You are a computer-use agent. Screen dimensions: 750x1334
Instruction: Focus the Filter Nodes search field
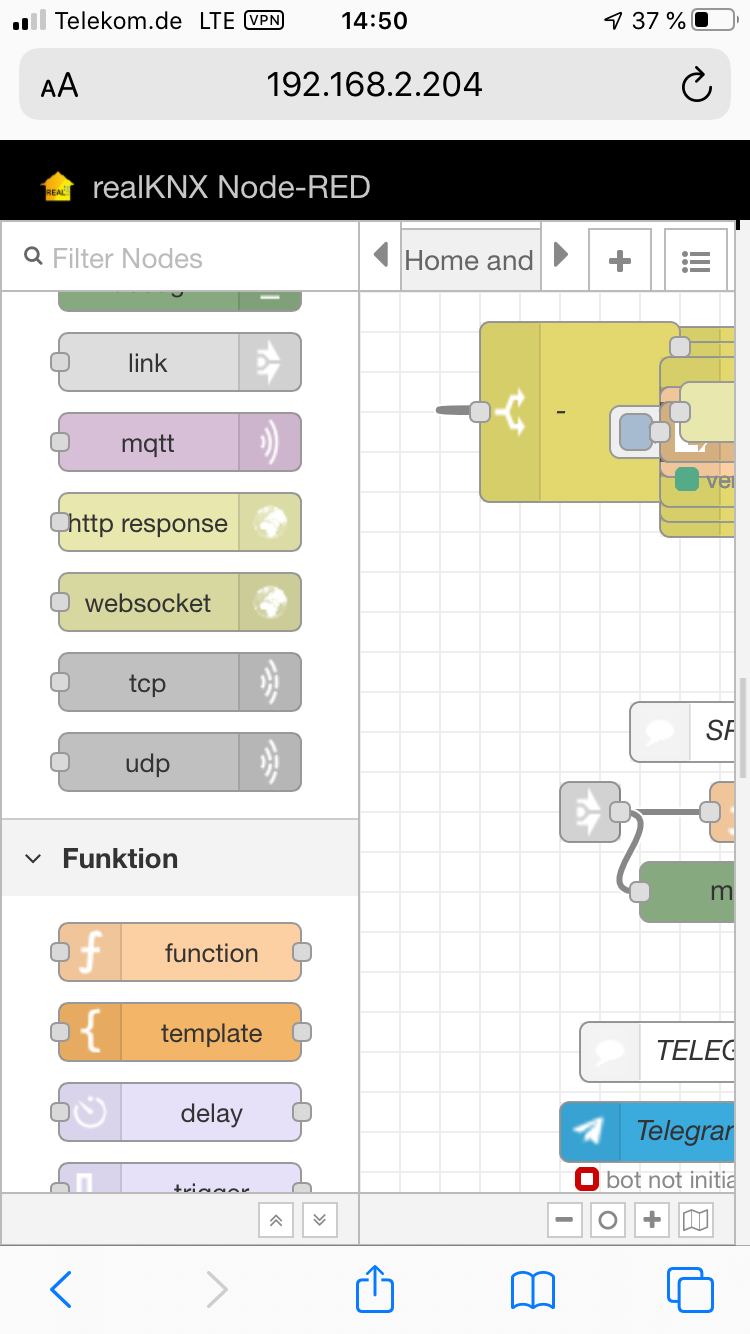point(180,258)
